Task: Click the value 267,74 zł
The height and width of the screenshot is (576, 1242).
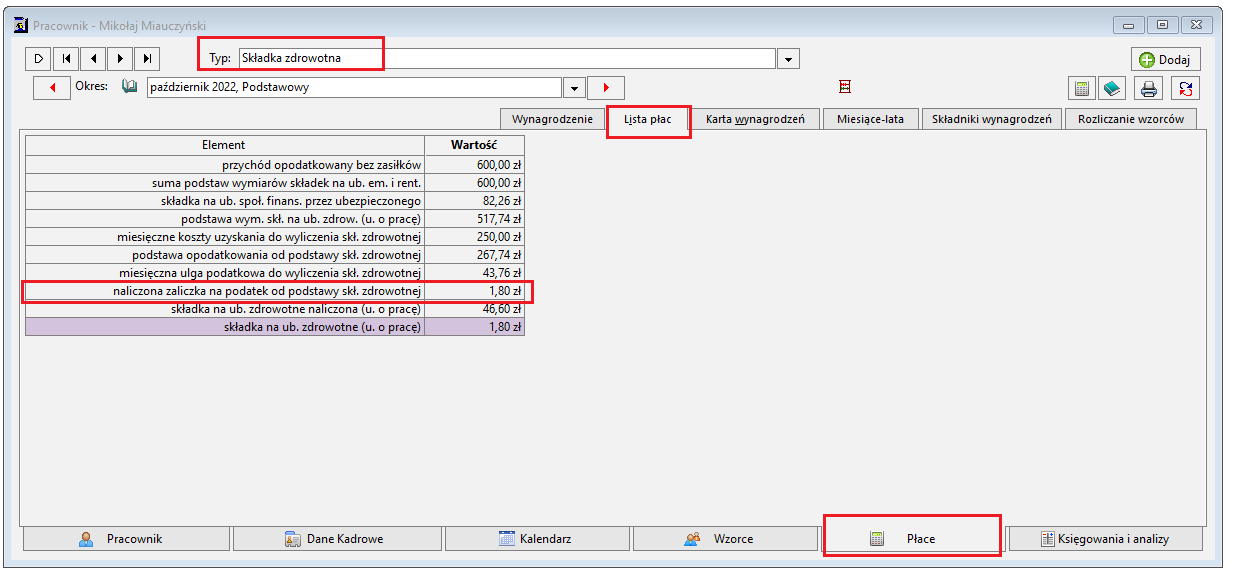Action: point(499,255)
